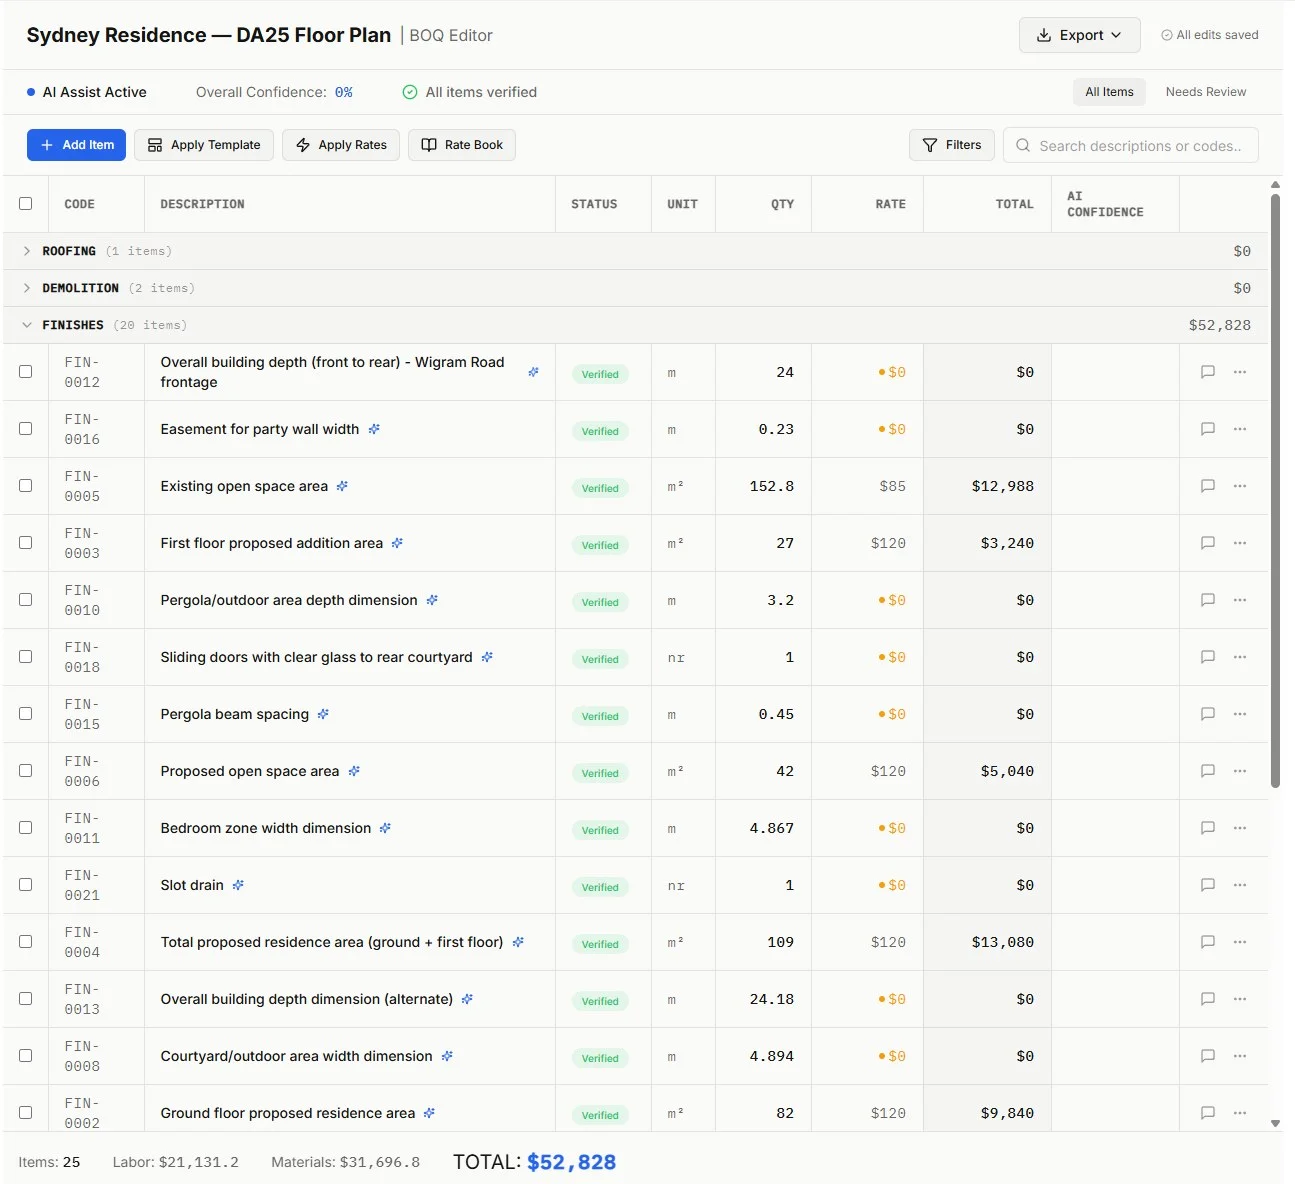
Task: Click AI sparkle icon beside Pergola beam spacing
Action: (x=323, y=714)
